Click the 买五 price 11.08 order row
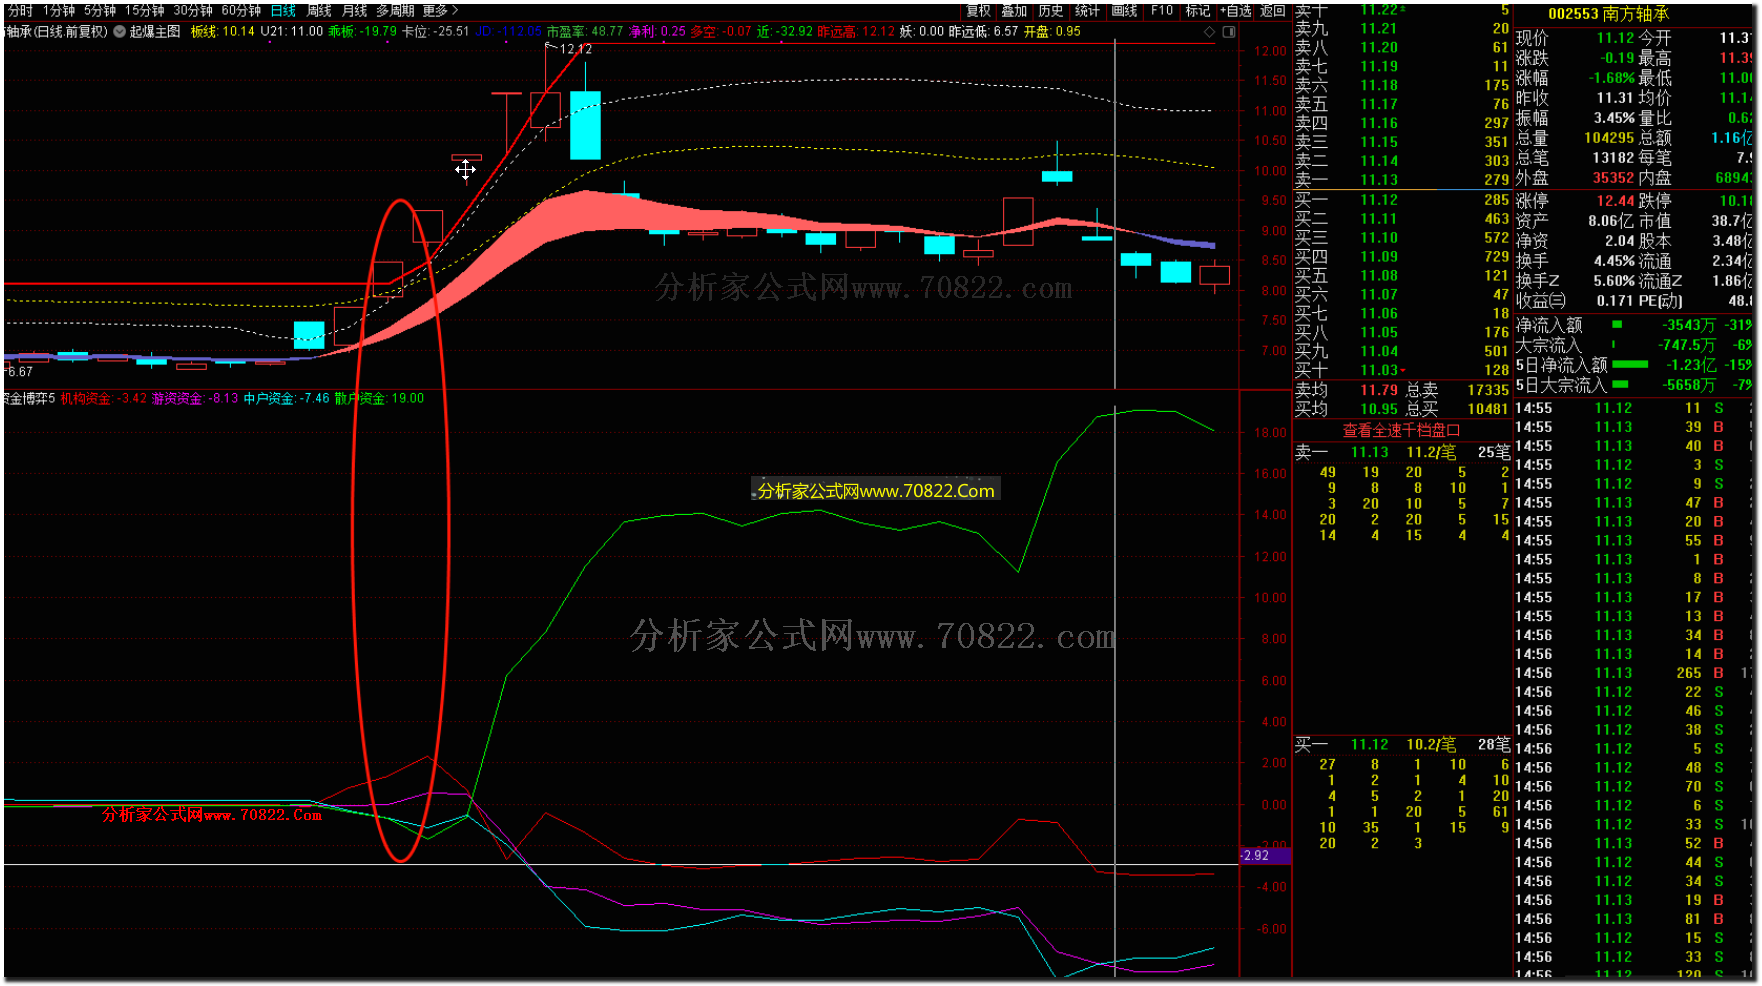 coord(1402,276)
